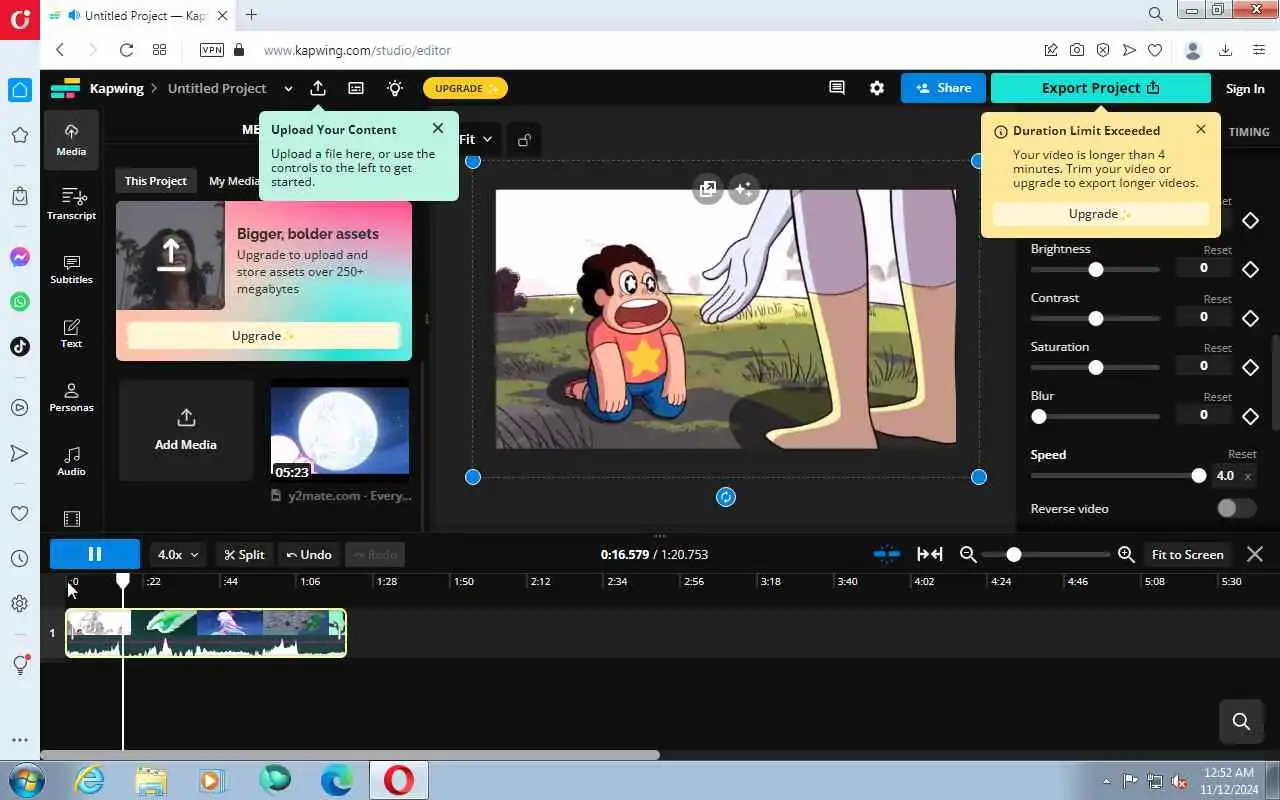Click the lightbulb tips icon in the header
Viewport: 1280px width, 800px height.
point(395,88)
